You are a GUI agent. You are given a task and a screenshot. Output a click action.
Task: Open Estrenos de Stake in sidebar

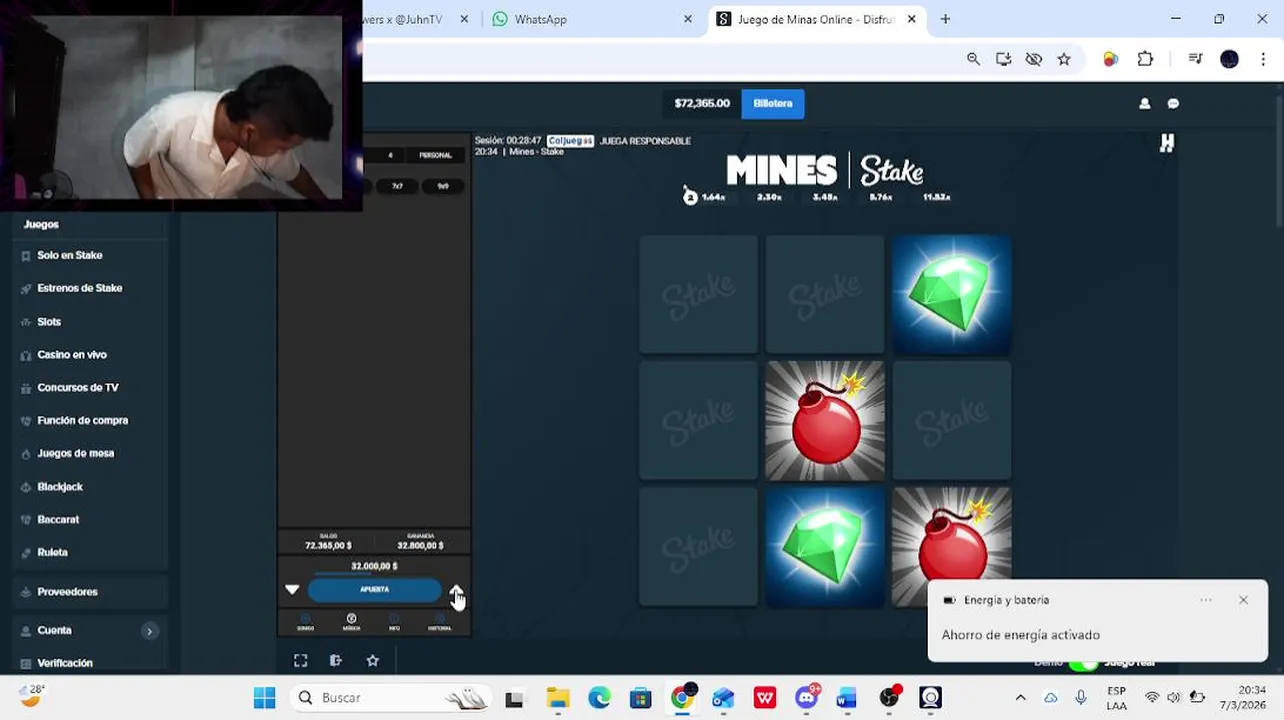point(80,288)
